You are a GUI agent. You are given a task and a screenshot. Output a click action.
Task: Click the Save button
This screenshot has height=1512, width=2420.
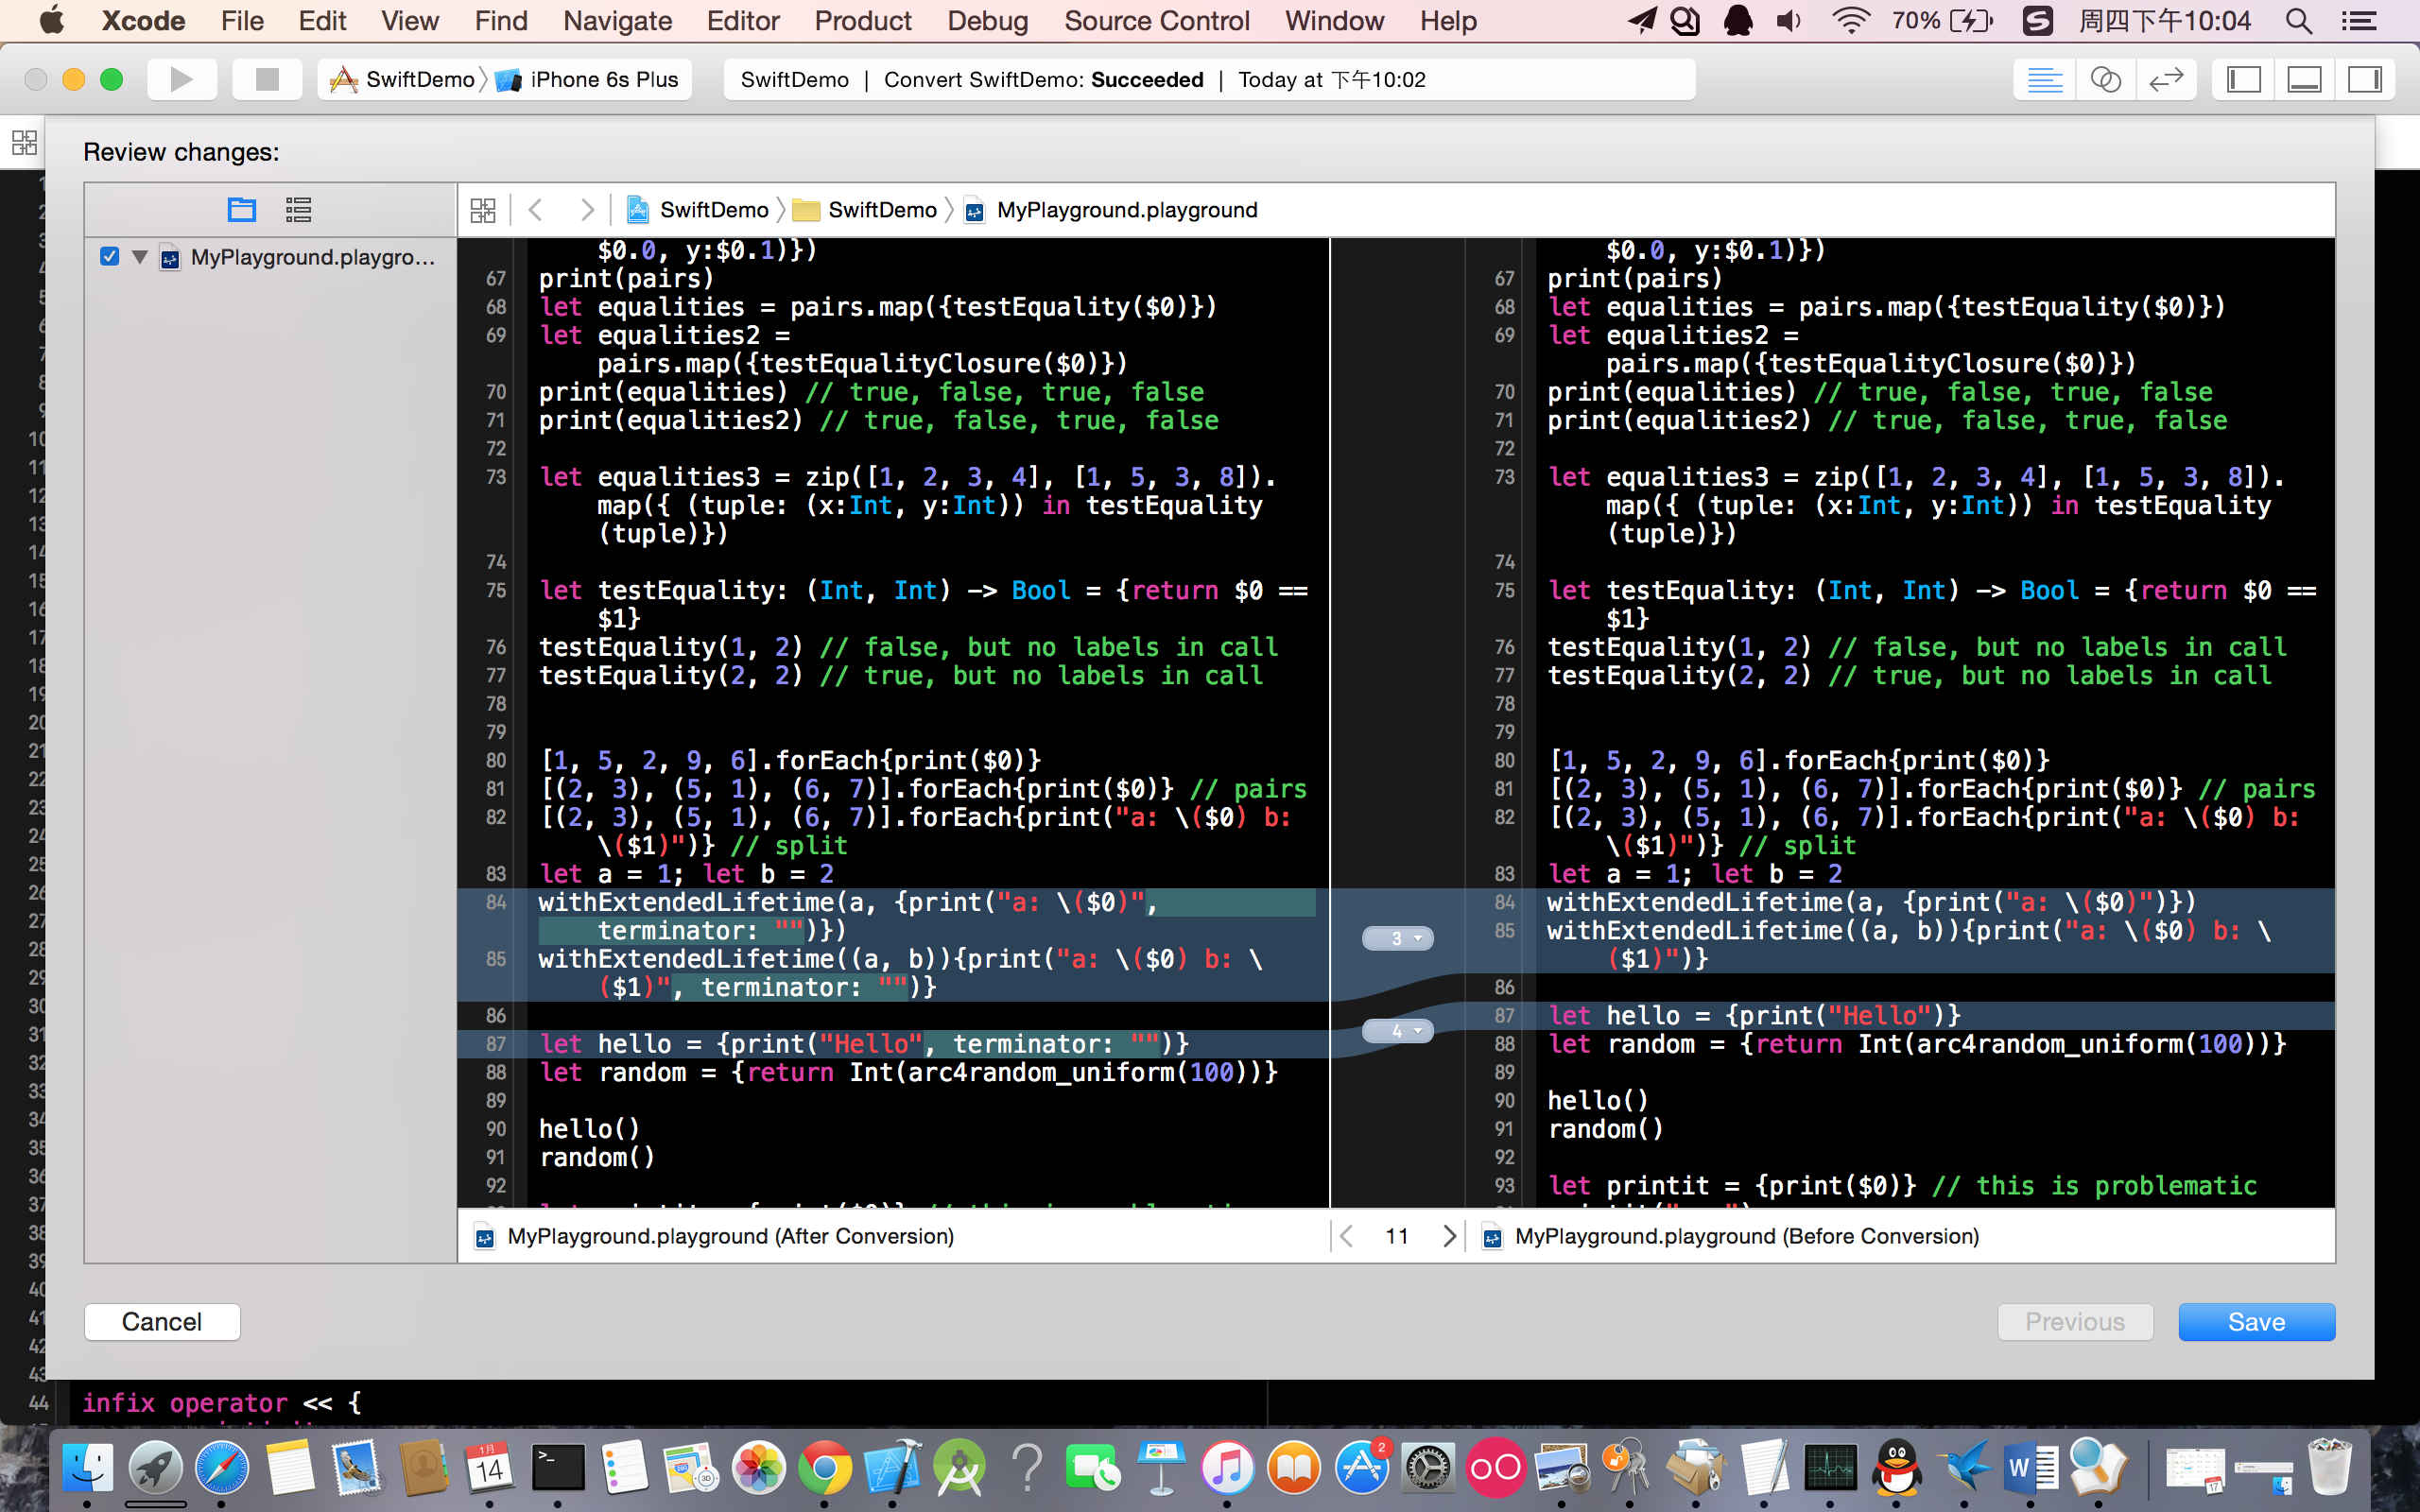pos(2256,1320)
